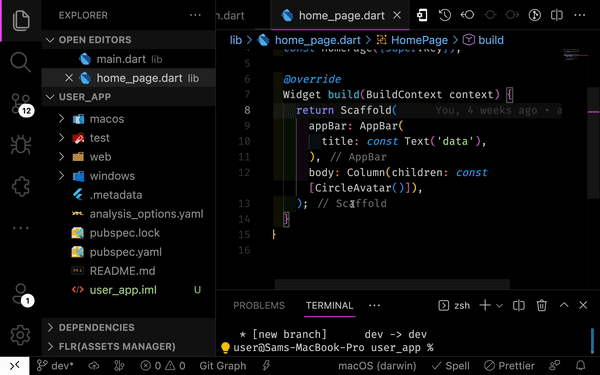The image size is (600, 375).
Task: Switch to the home_page.dart editor tab
Action: point(340,15)
